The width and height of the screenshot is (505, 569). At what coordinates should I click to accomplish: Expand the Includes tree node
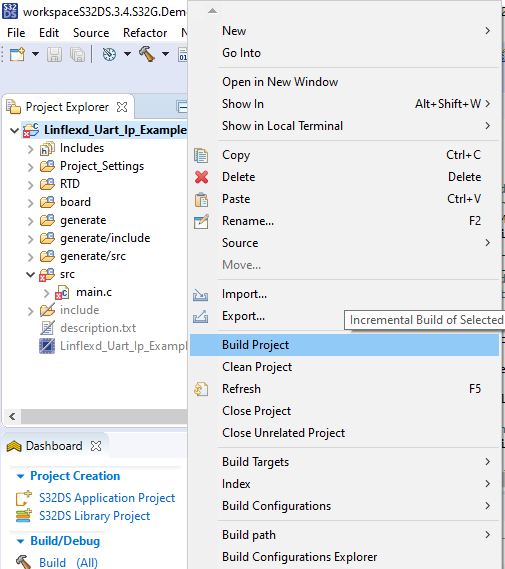pos(31,149)
